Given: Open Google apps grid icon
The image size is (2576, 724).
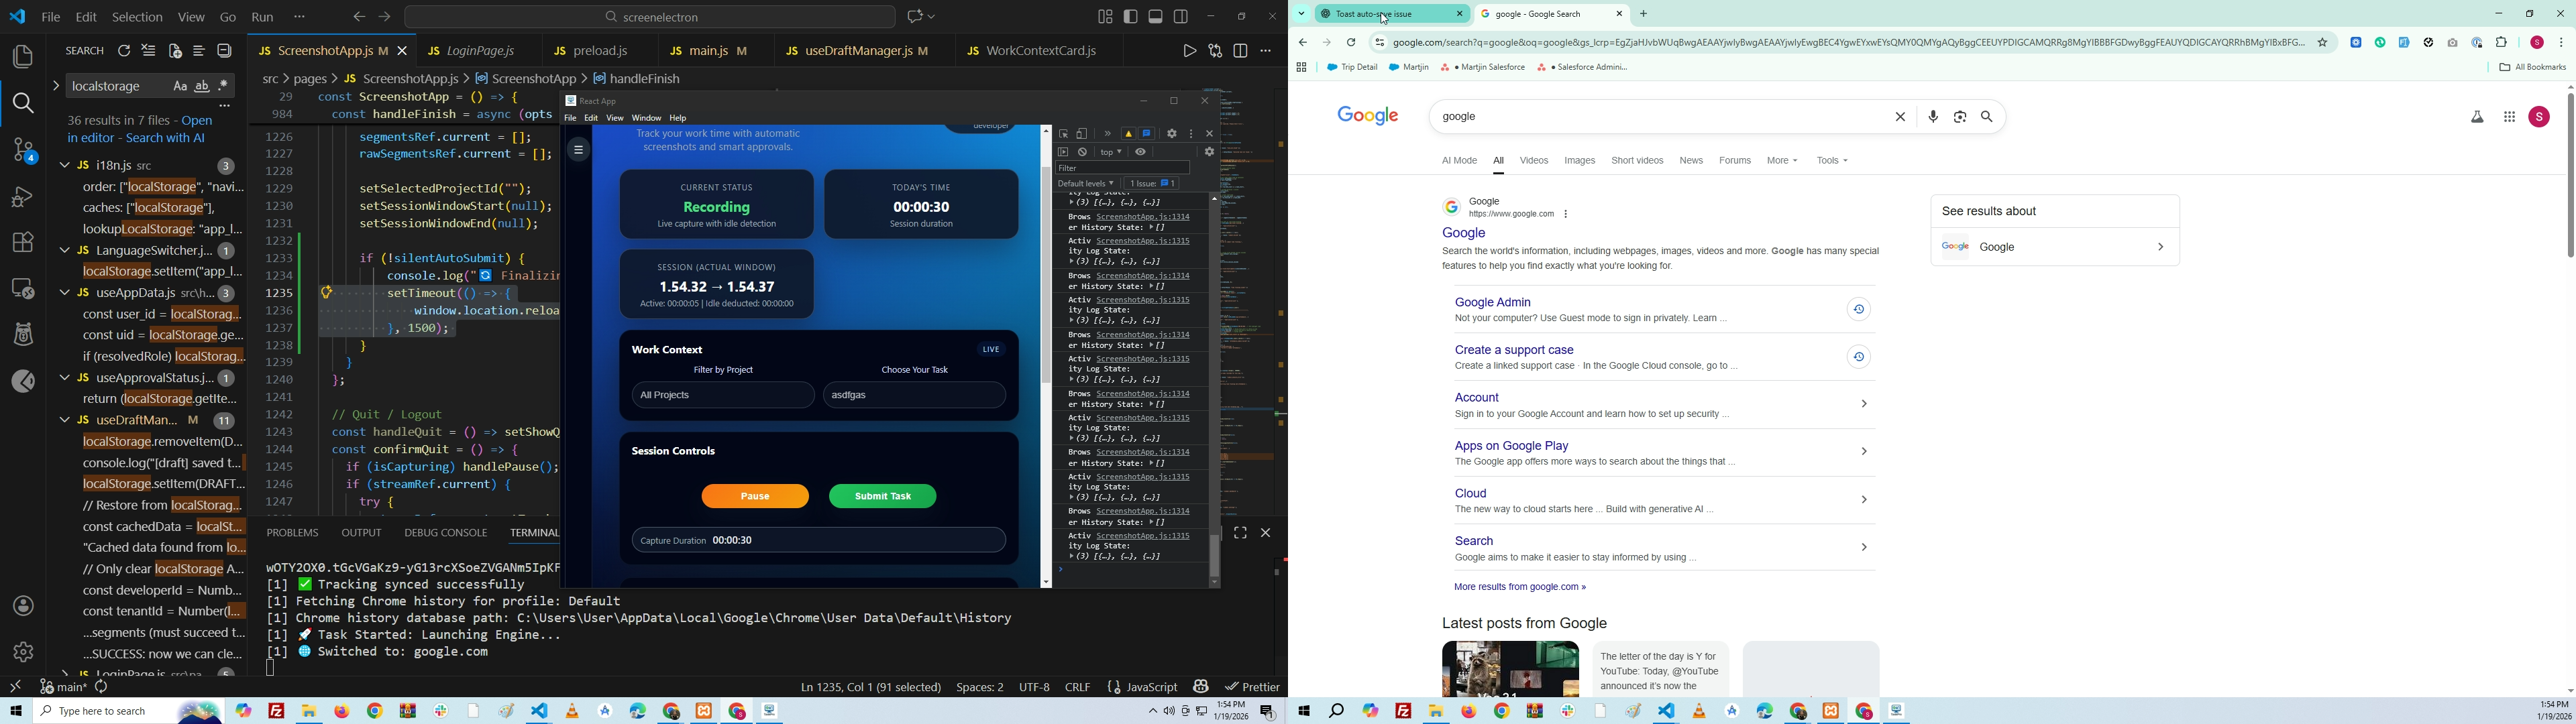Looking at the screenshot, I should tap(2509, 118).
